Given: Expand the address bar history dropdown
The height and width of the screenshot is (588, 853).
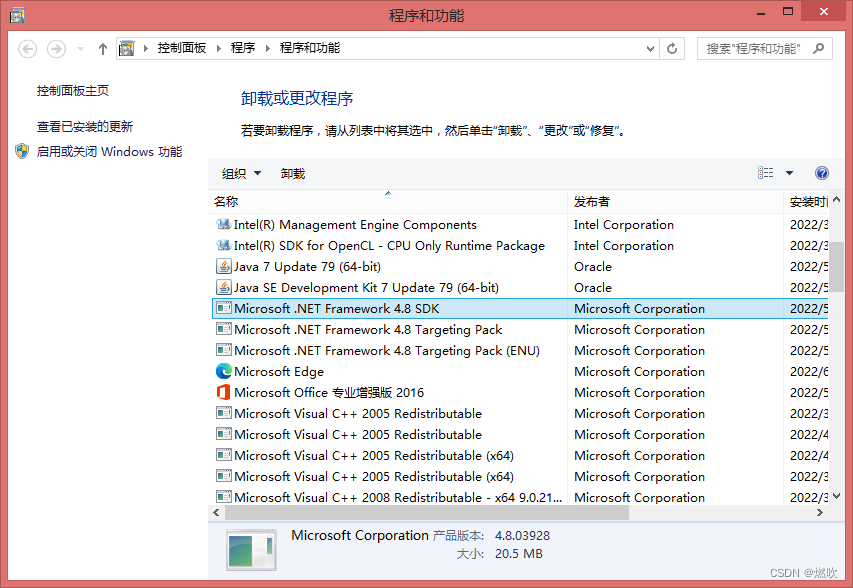Looking at the screenshot, I should click(x=650, y=49).
